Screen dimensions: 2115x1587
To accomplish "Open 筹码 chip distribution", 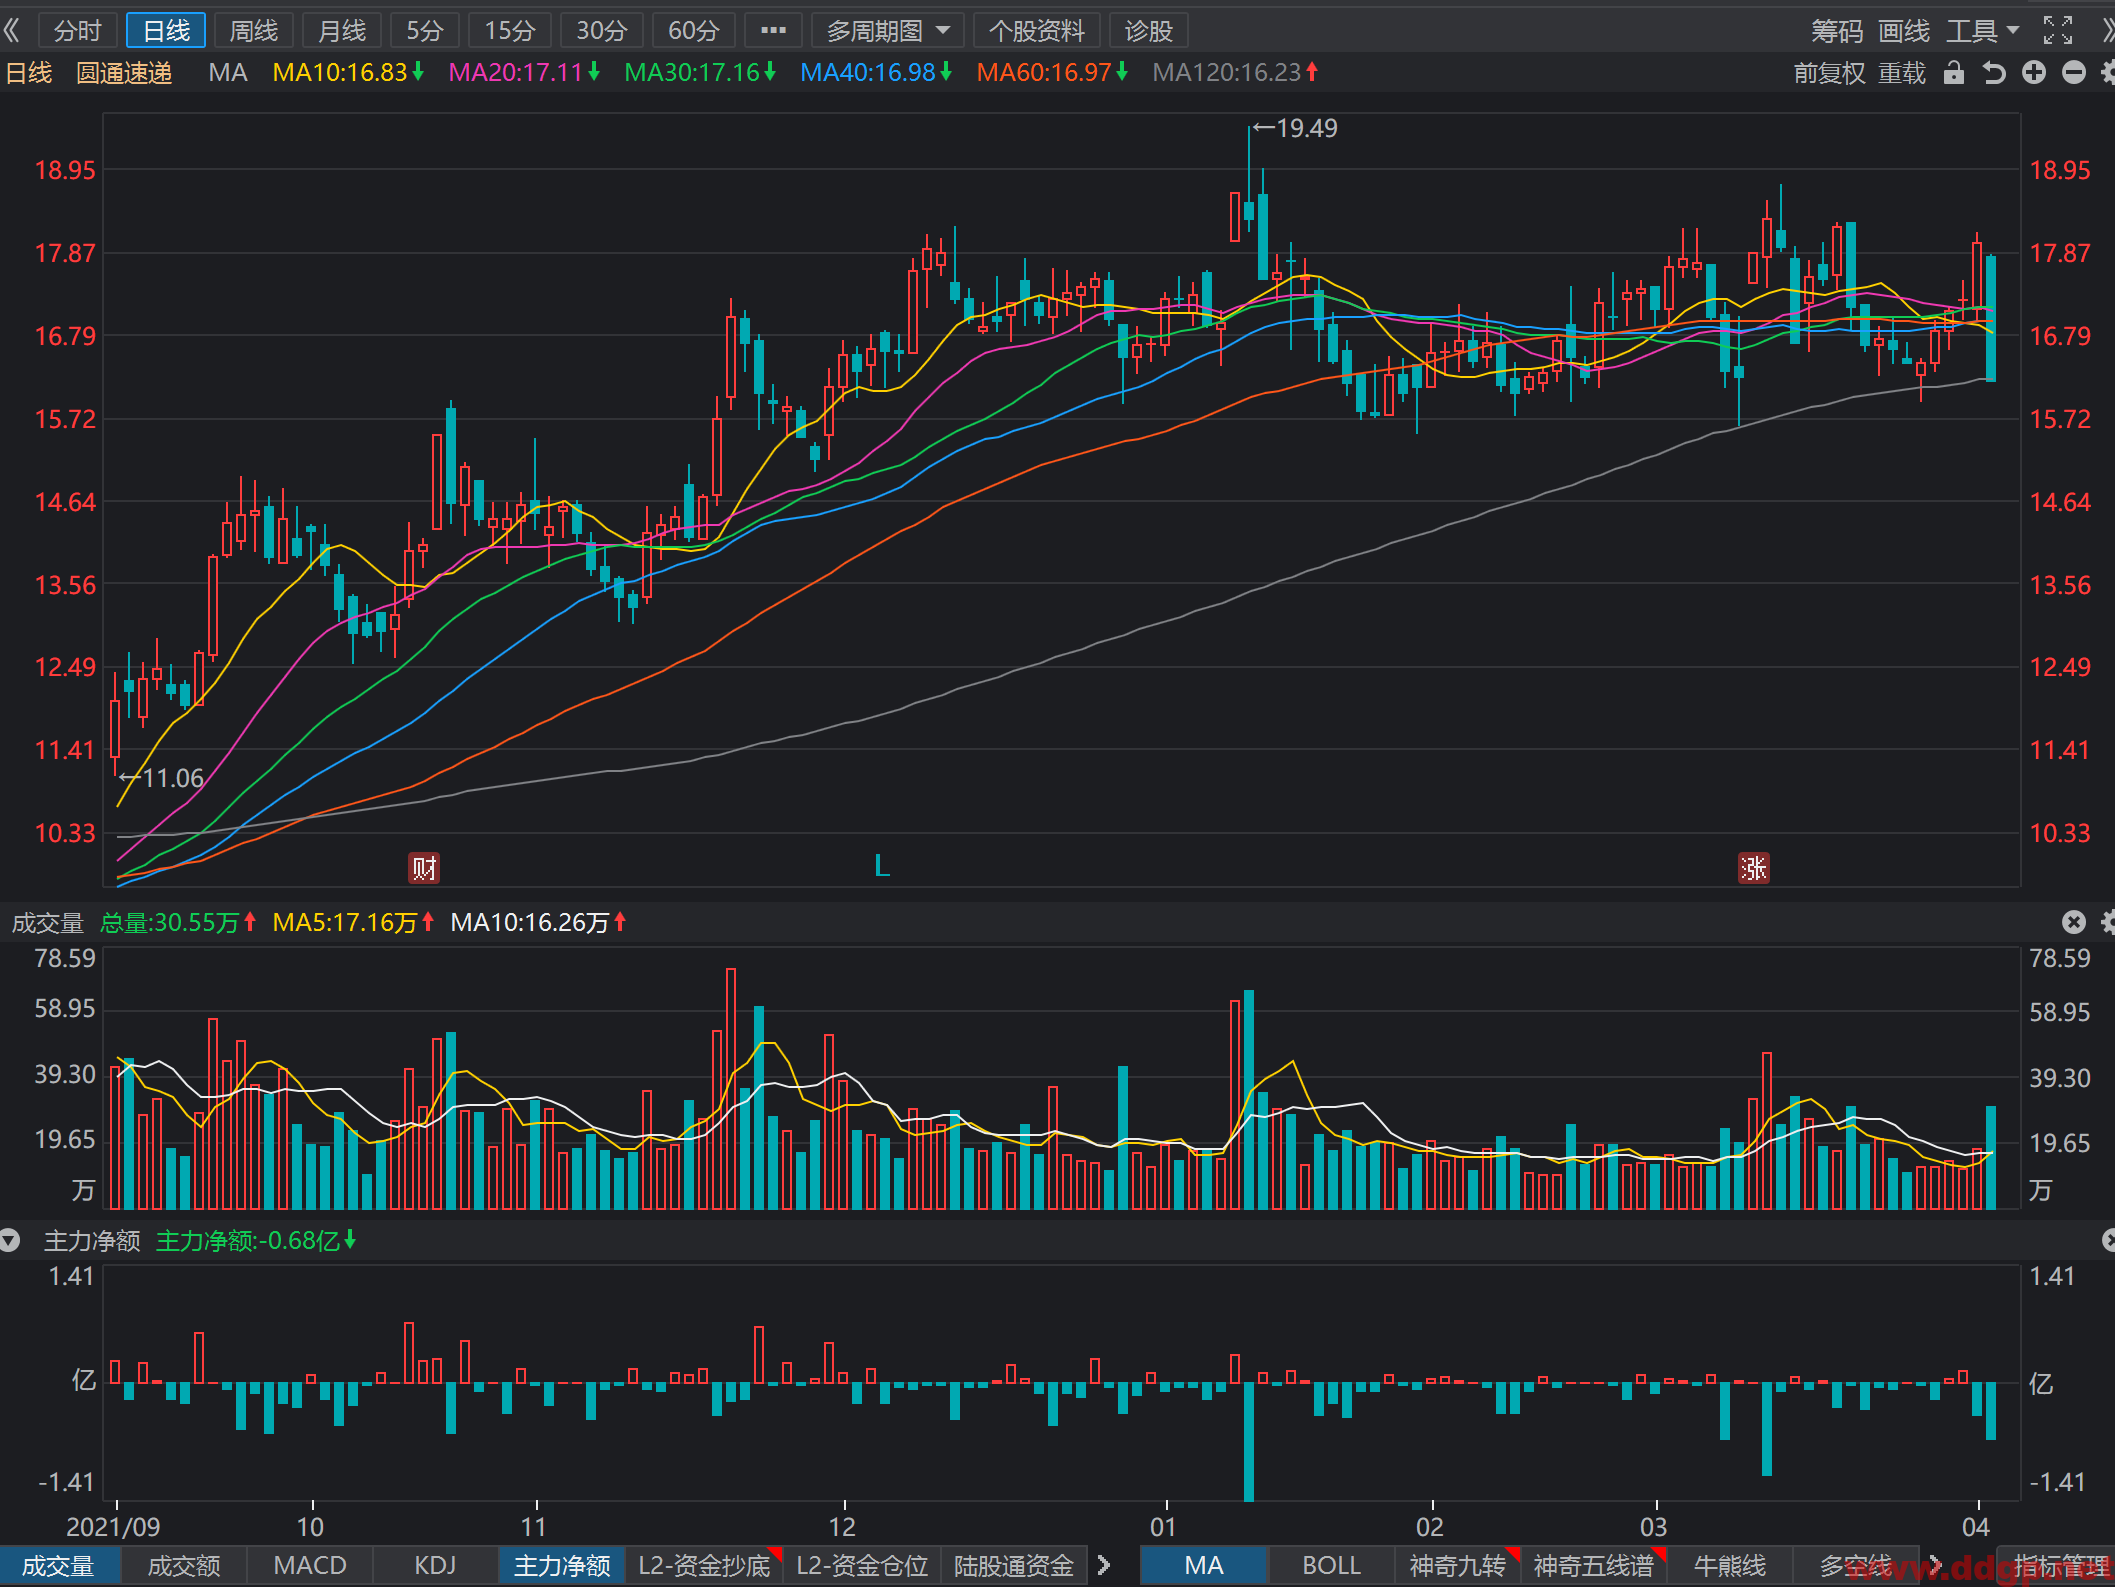I will (1837, 31).
